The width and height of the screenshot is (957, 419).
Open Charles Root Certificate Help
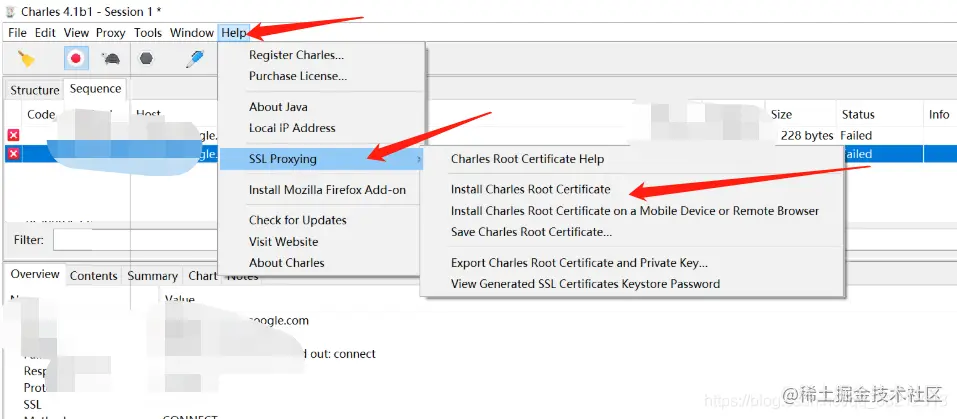pyautogui.click(x=527, y=159)
